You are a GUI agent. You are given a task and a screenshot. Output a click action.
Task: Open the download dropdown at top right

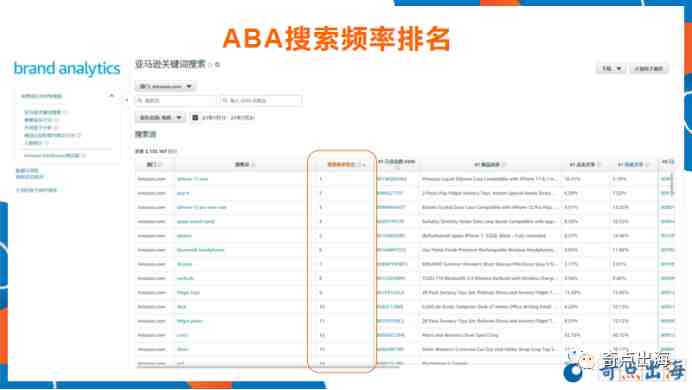(x=611, y=68)
